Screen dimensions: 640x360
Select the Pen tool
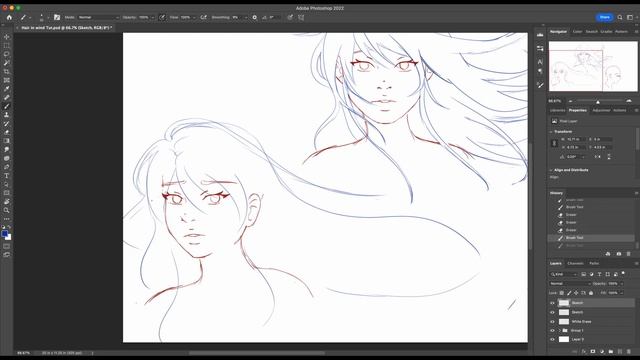click(7, 167)
